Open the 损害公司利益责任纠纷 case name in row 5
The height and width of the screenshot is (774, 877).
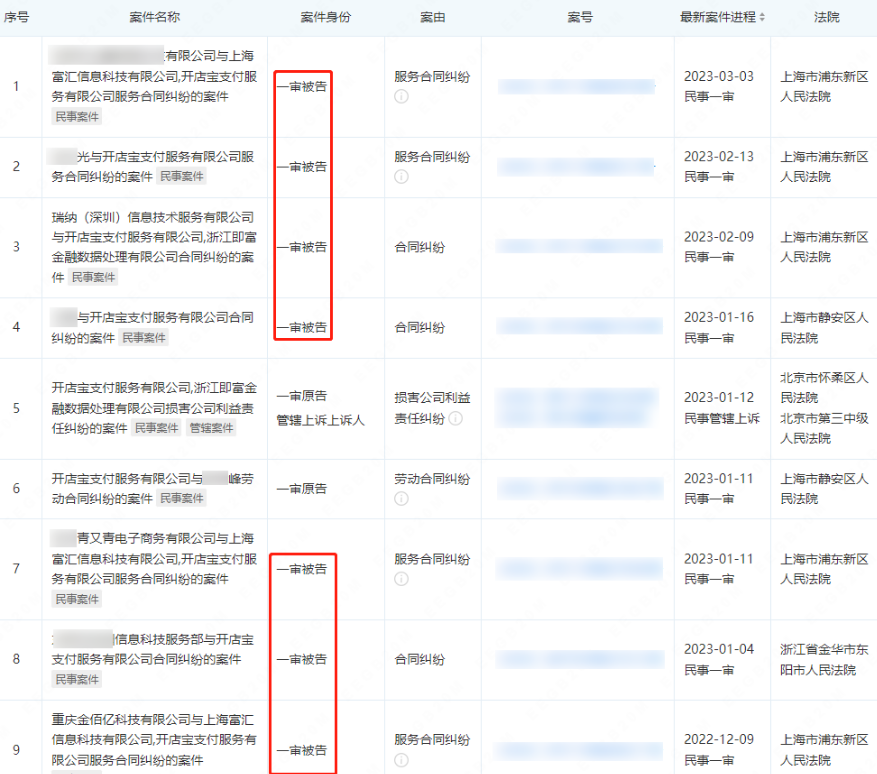click(x=154, y=408)
